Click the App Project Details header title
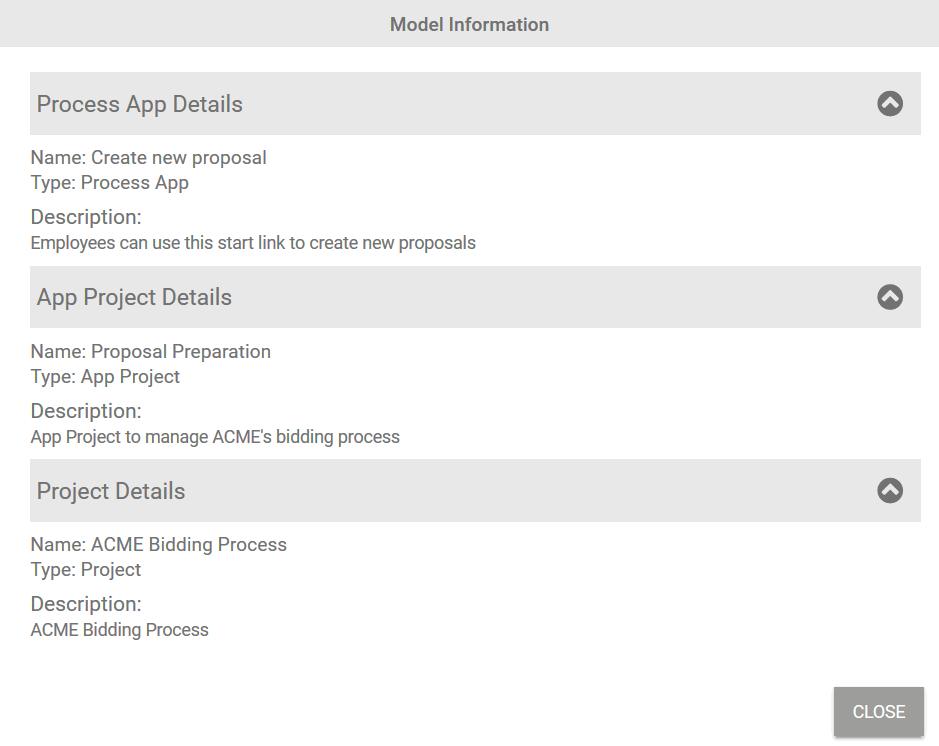The height and width of the screenshot is (746, 939). tap(134, 297)
